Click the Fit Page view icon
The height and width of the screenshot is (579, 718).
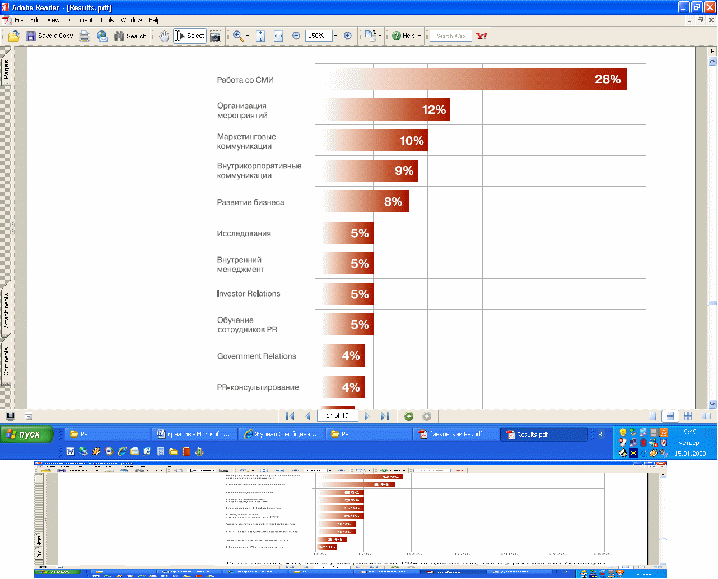pos(260,36)
